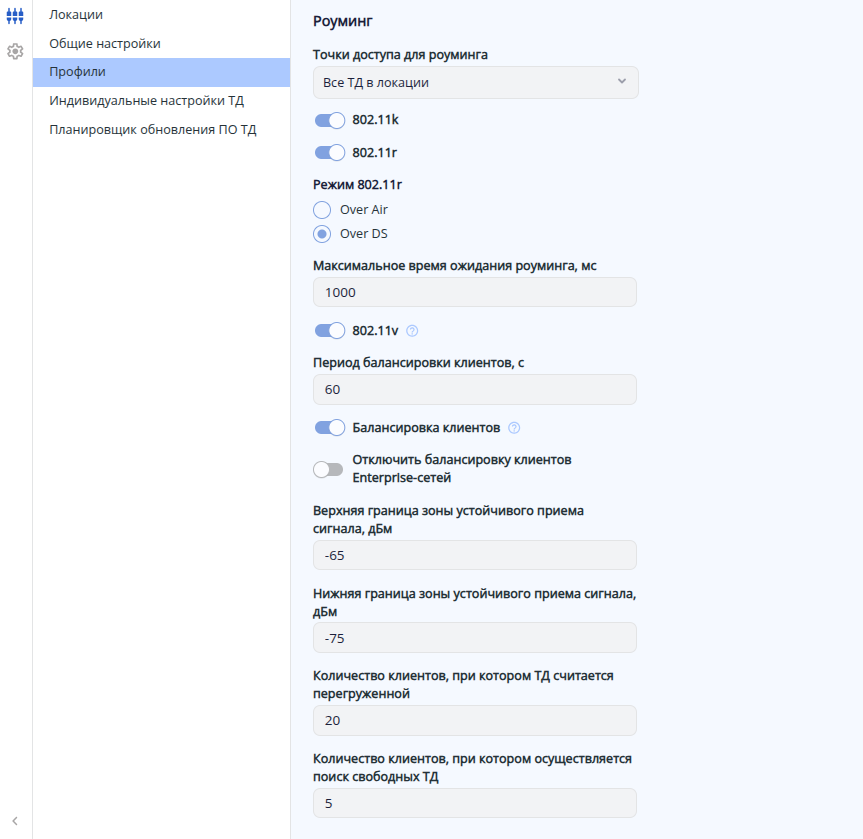
Task: Click roaming max wait time field
Action: tap(475, 293)
